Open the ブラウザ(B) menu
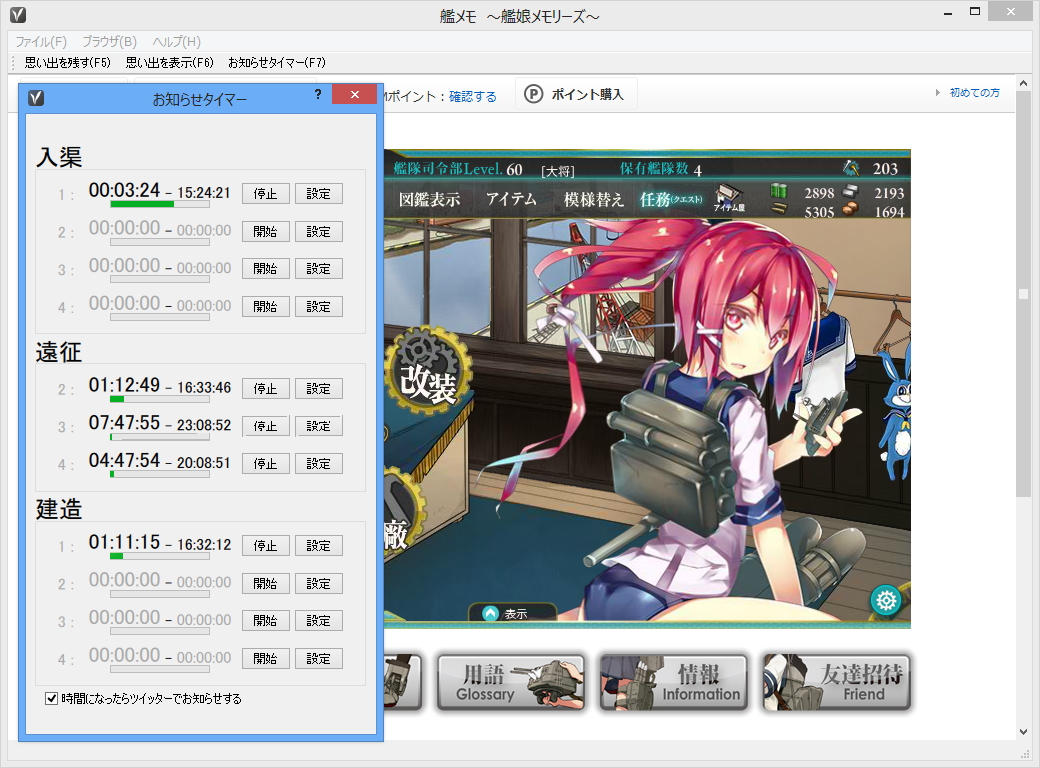Image resolution: width=1040 pixels, height=768 pixels. click(x=109, y=42)
